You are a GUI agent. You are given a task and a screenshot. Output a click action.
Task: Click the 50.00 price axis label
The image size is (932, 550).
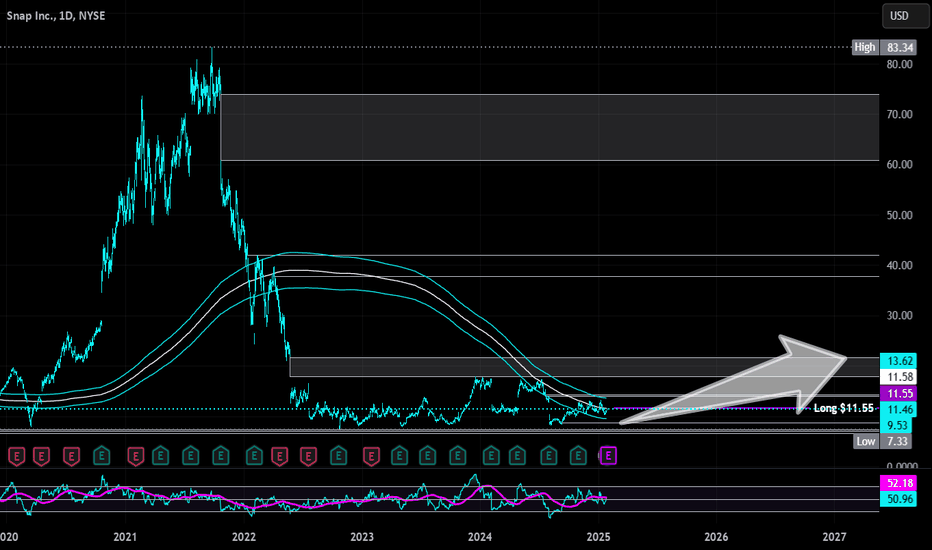[x=899, y=215]
